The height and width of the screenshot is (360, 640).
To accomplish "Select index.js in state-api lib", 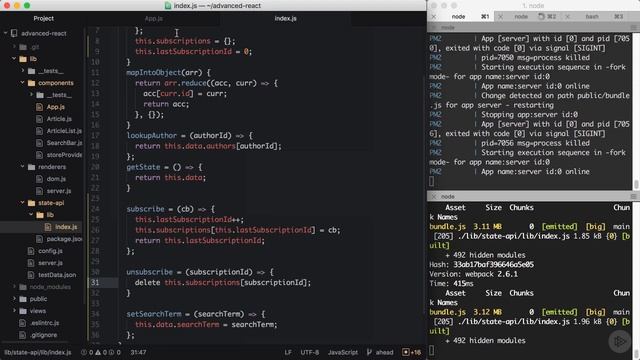I will pos(66,227).
